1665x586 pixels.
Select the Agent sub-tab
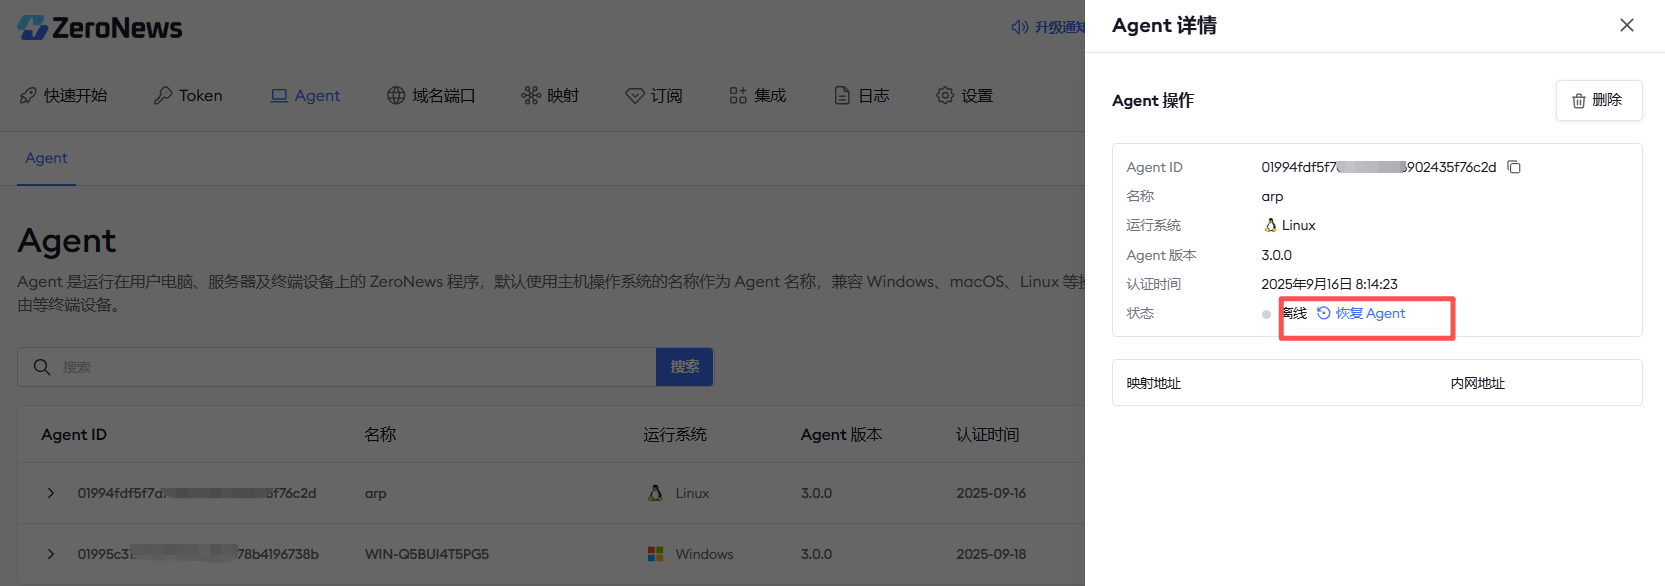pyautogui.click(x=46, y=158)
